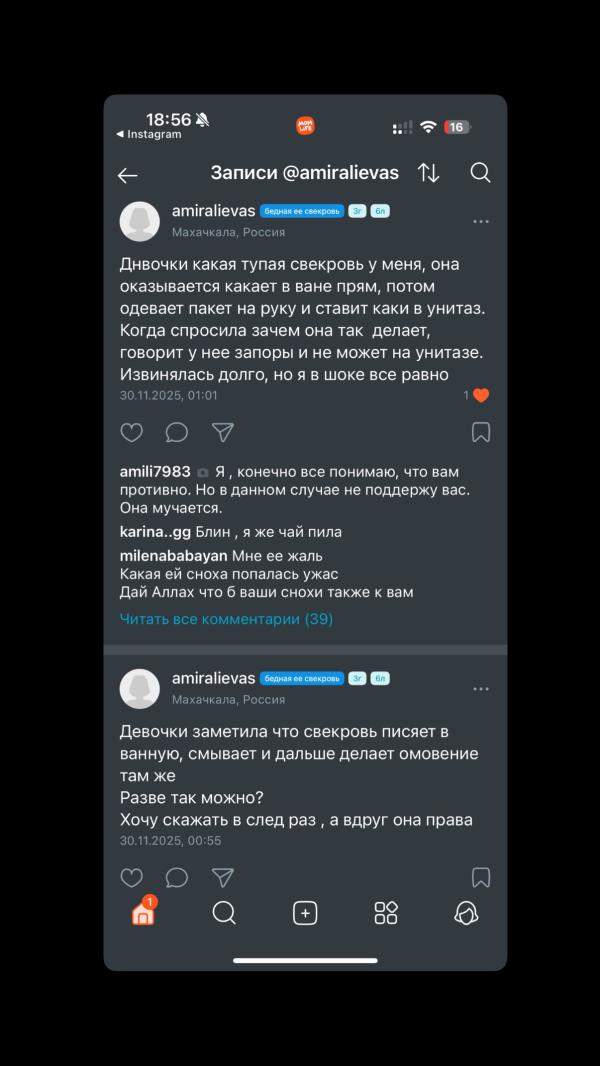Switch to the Search tab in bottom navigation
Image resolution: width=600 pixels, height=1066 pixels.
pos(224,912)
